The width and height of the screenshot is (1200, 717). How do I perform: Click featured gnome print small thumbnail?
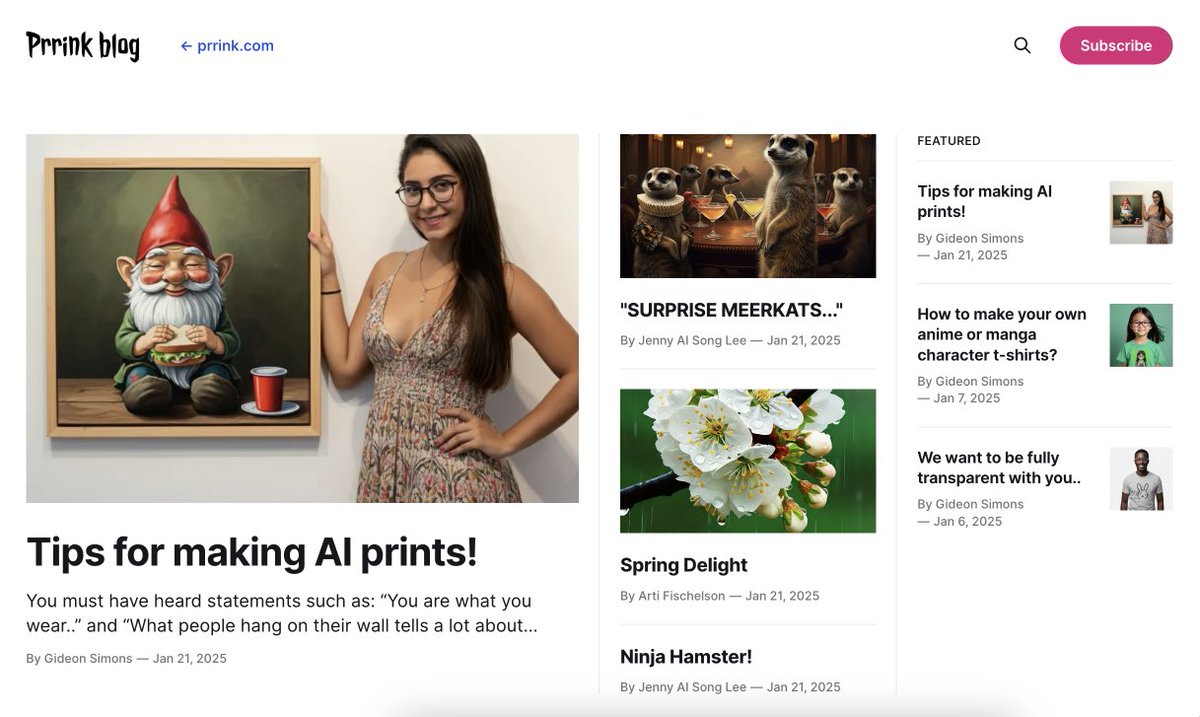[x=1141, y=212]
